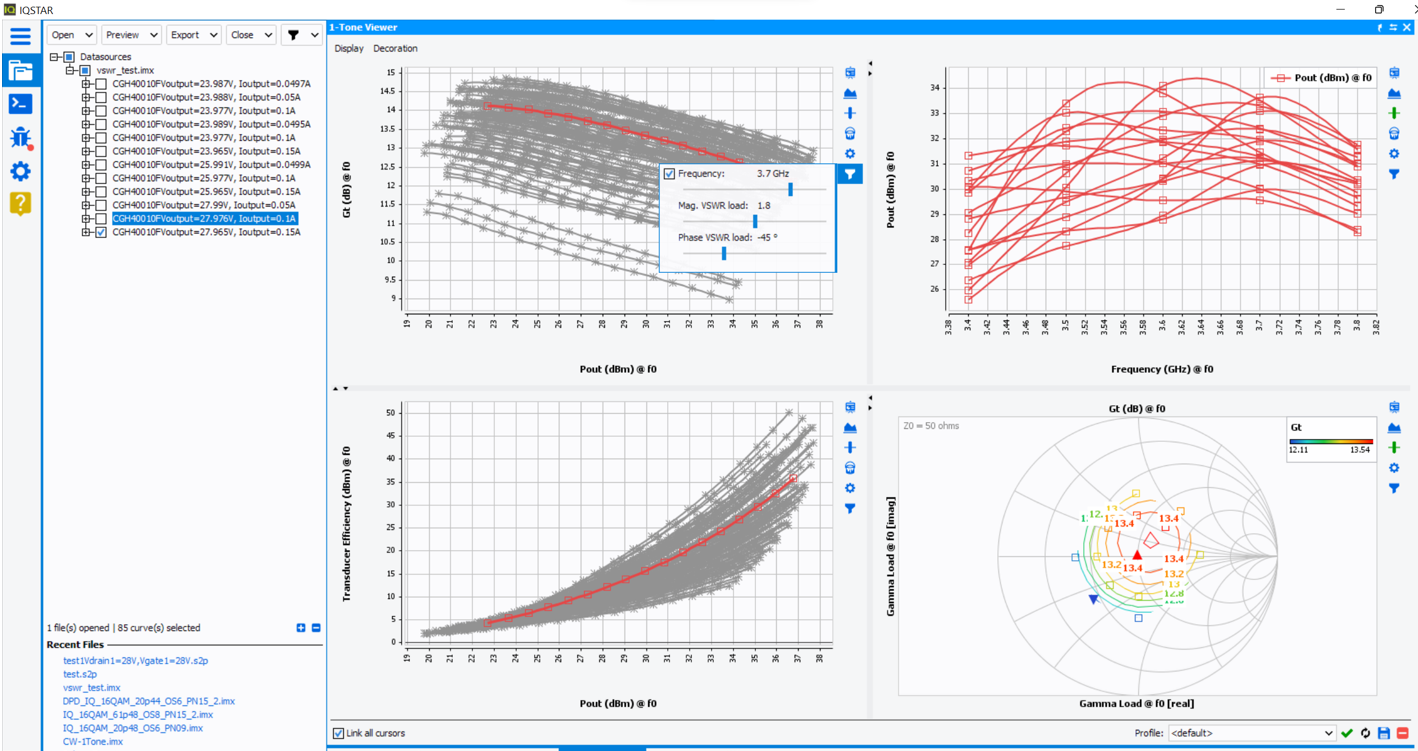Click gear icon on Pout vs Frequency plot

1394,154
